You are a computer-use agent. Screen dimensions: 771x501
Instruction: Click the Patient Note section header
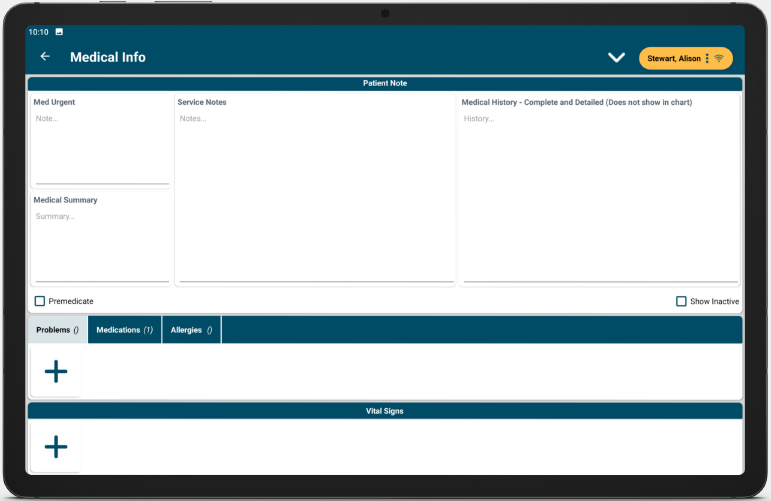(x=385, y=83)
